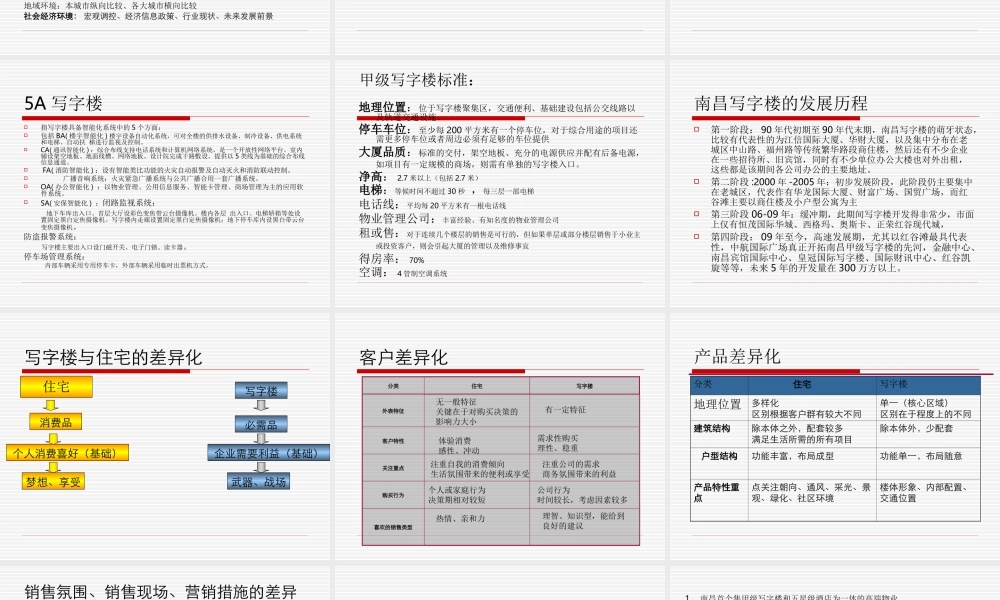1000x600 pixels.
Task: Click the 第一阶段 paragraph in 南昌写字楼的发展历程
Action: pyautogui.click(x=842, y=149)
